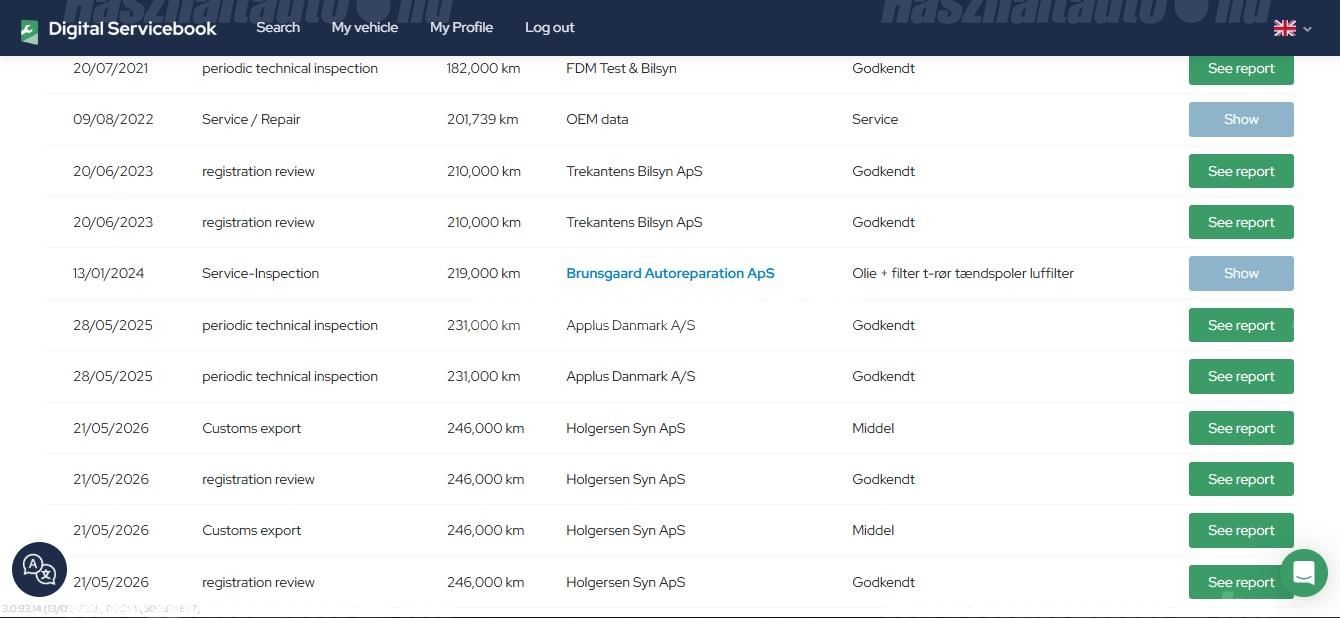The image size is (1340, 618).
Task: Show details for the 09/08/2022 Service / Repair entry
Action: coord(1241,119)
